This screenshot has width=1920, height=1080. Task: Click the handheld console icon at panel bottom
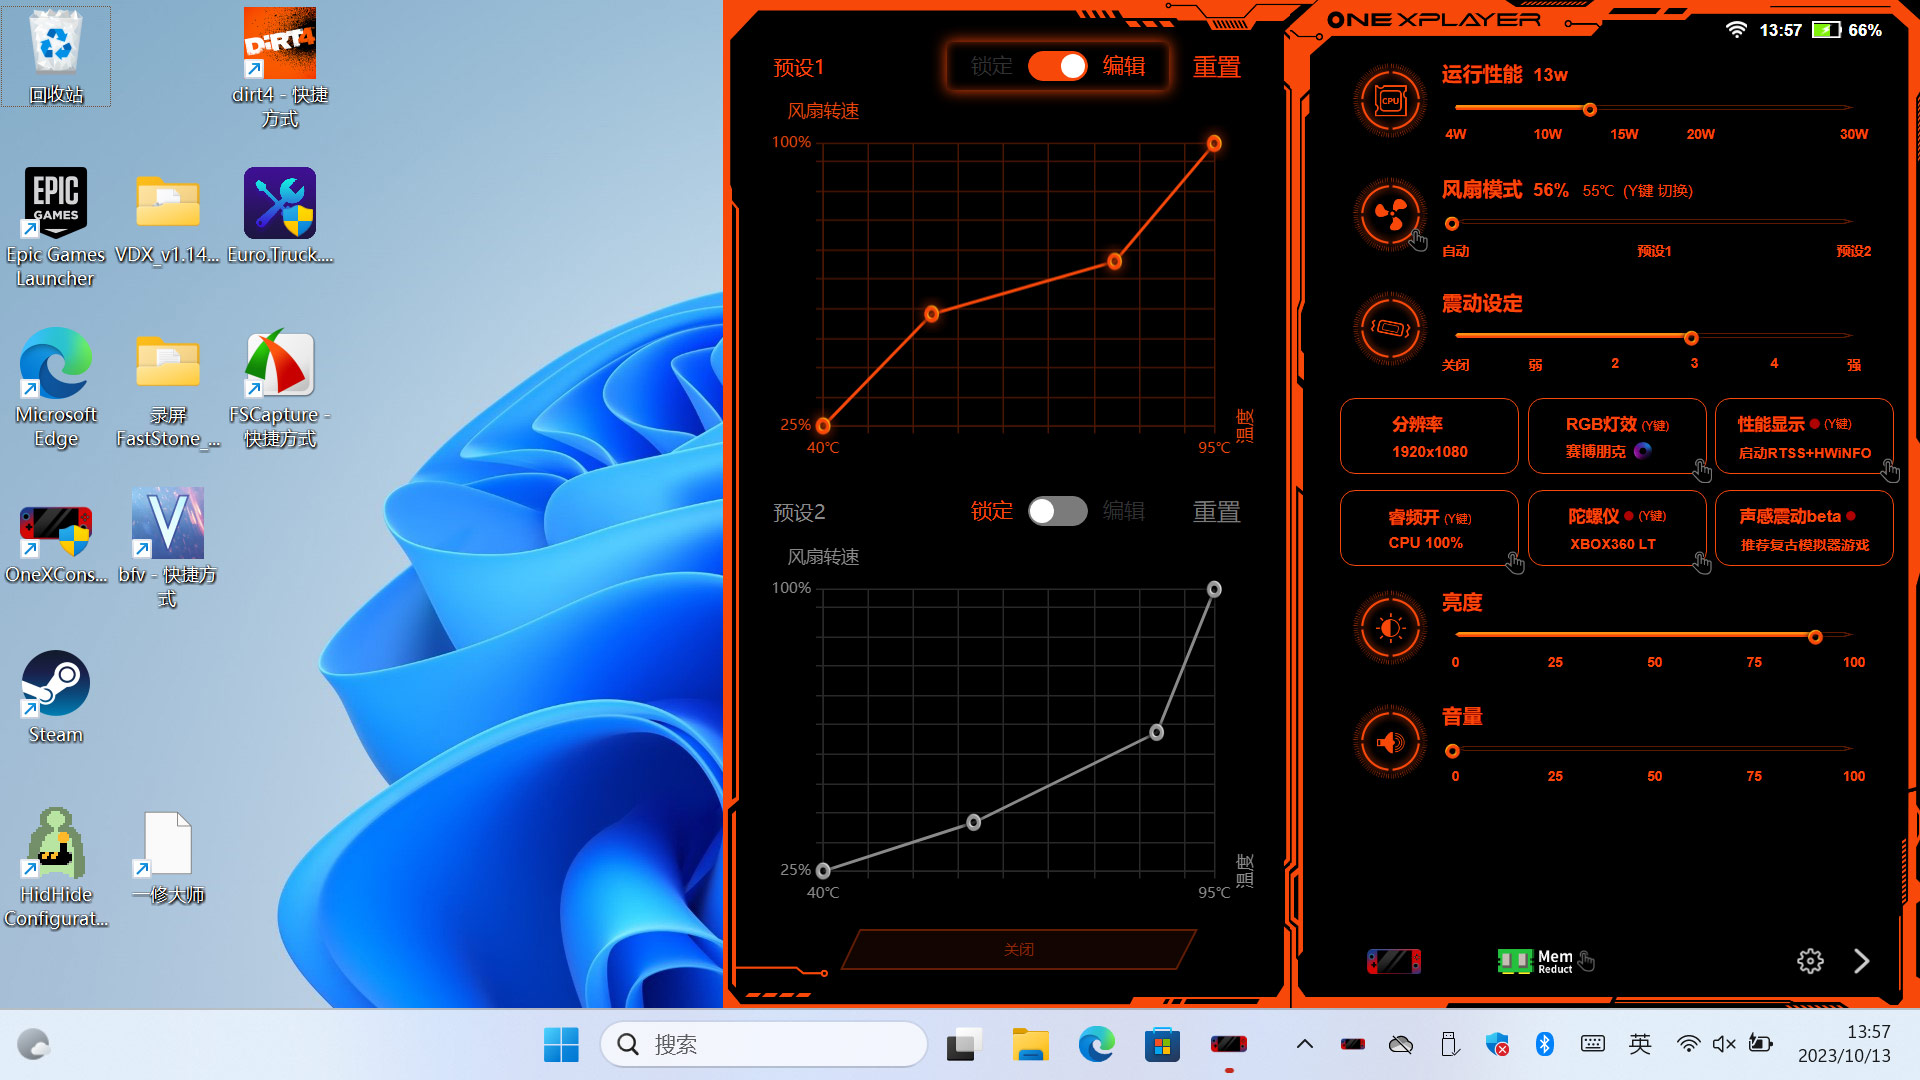(x=1394, y=961)
